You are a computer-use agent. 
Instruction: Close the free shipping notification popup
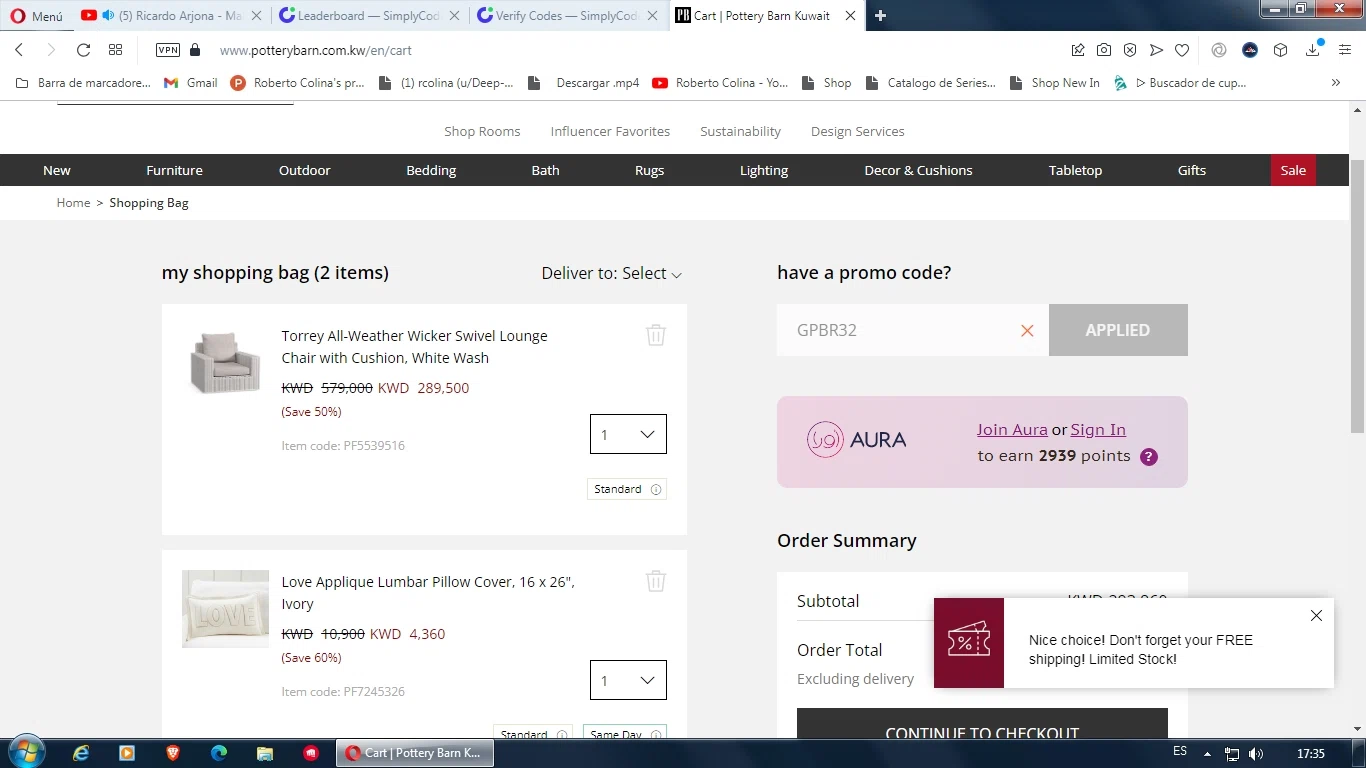point(1316,616)
